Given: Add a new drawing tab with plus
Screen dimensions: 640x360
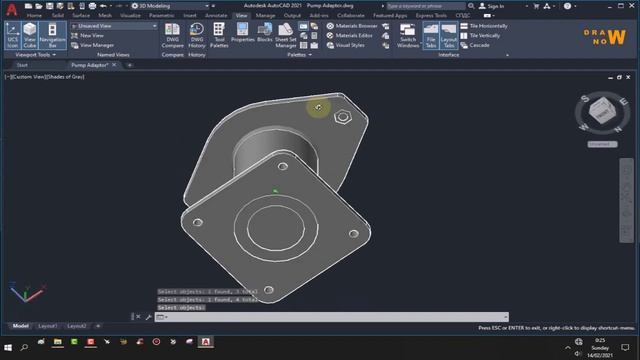Looking at the screenshot, I should click(x=129, y=65).
